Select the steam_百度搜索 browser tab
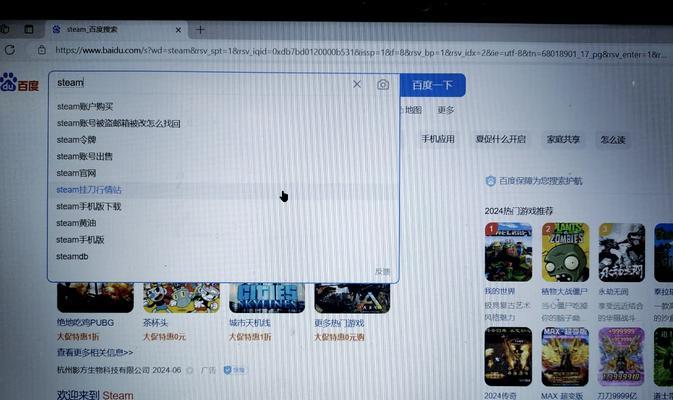The image size is (673, 400). coord(116,30)
